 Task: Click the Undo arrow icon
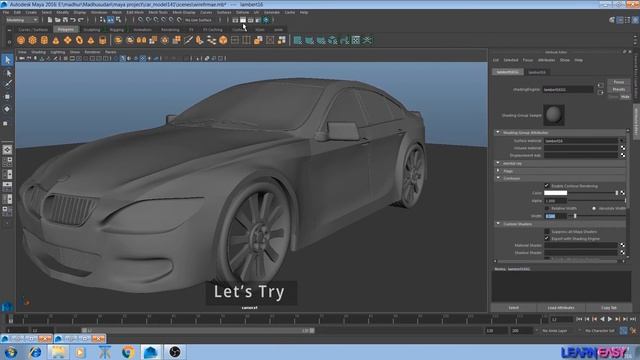[x=73, y=20]
